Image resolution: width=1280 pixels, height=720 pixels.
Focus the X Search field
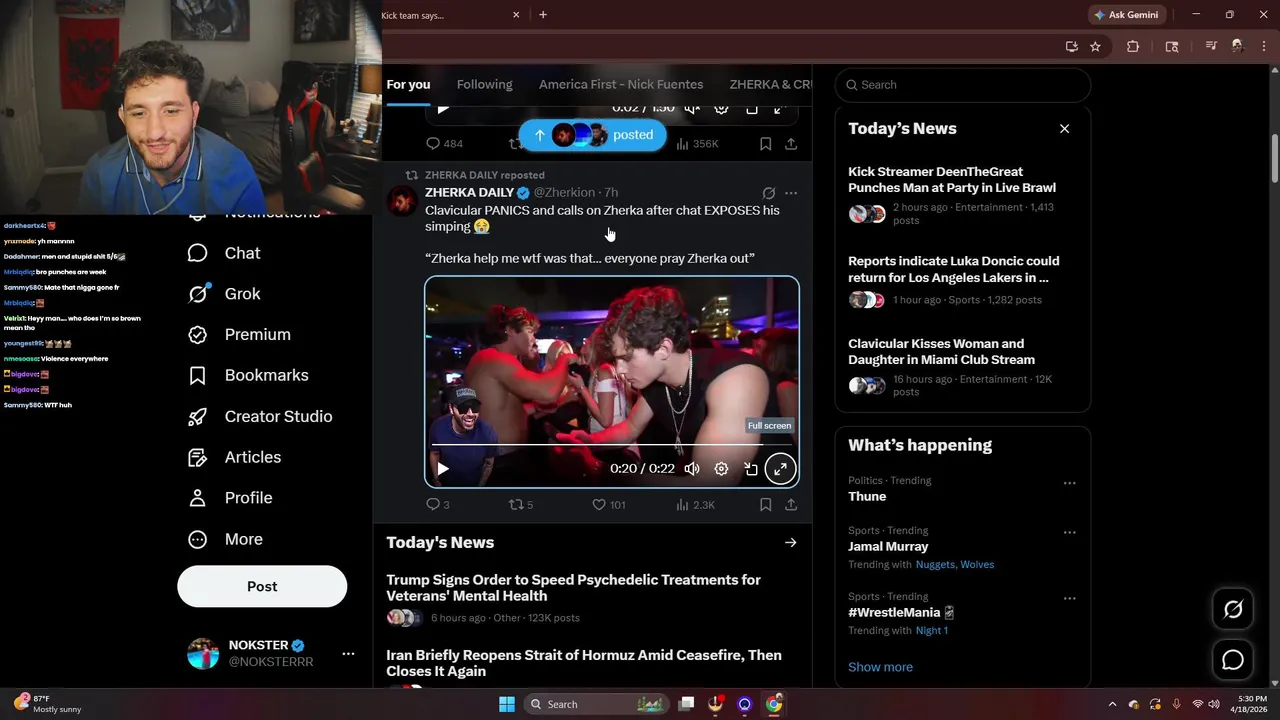point(962,85)
